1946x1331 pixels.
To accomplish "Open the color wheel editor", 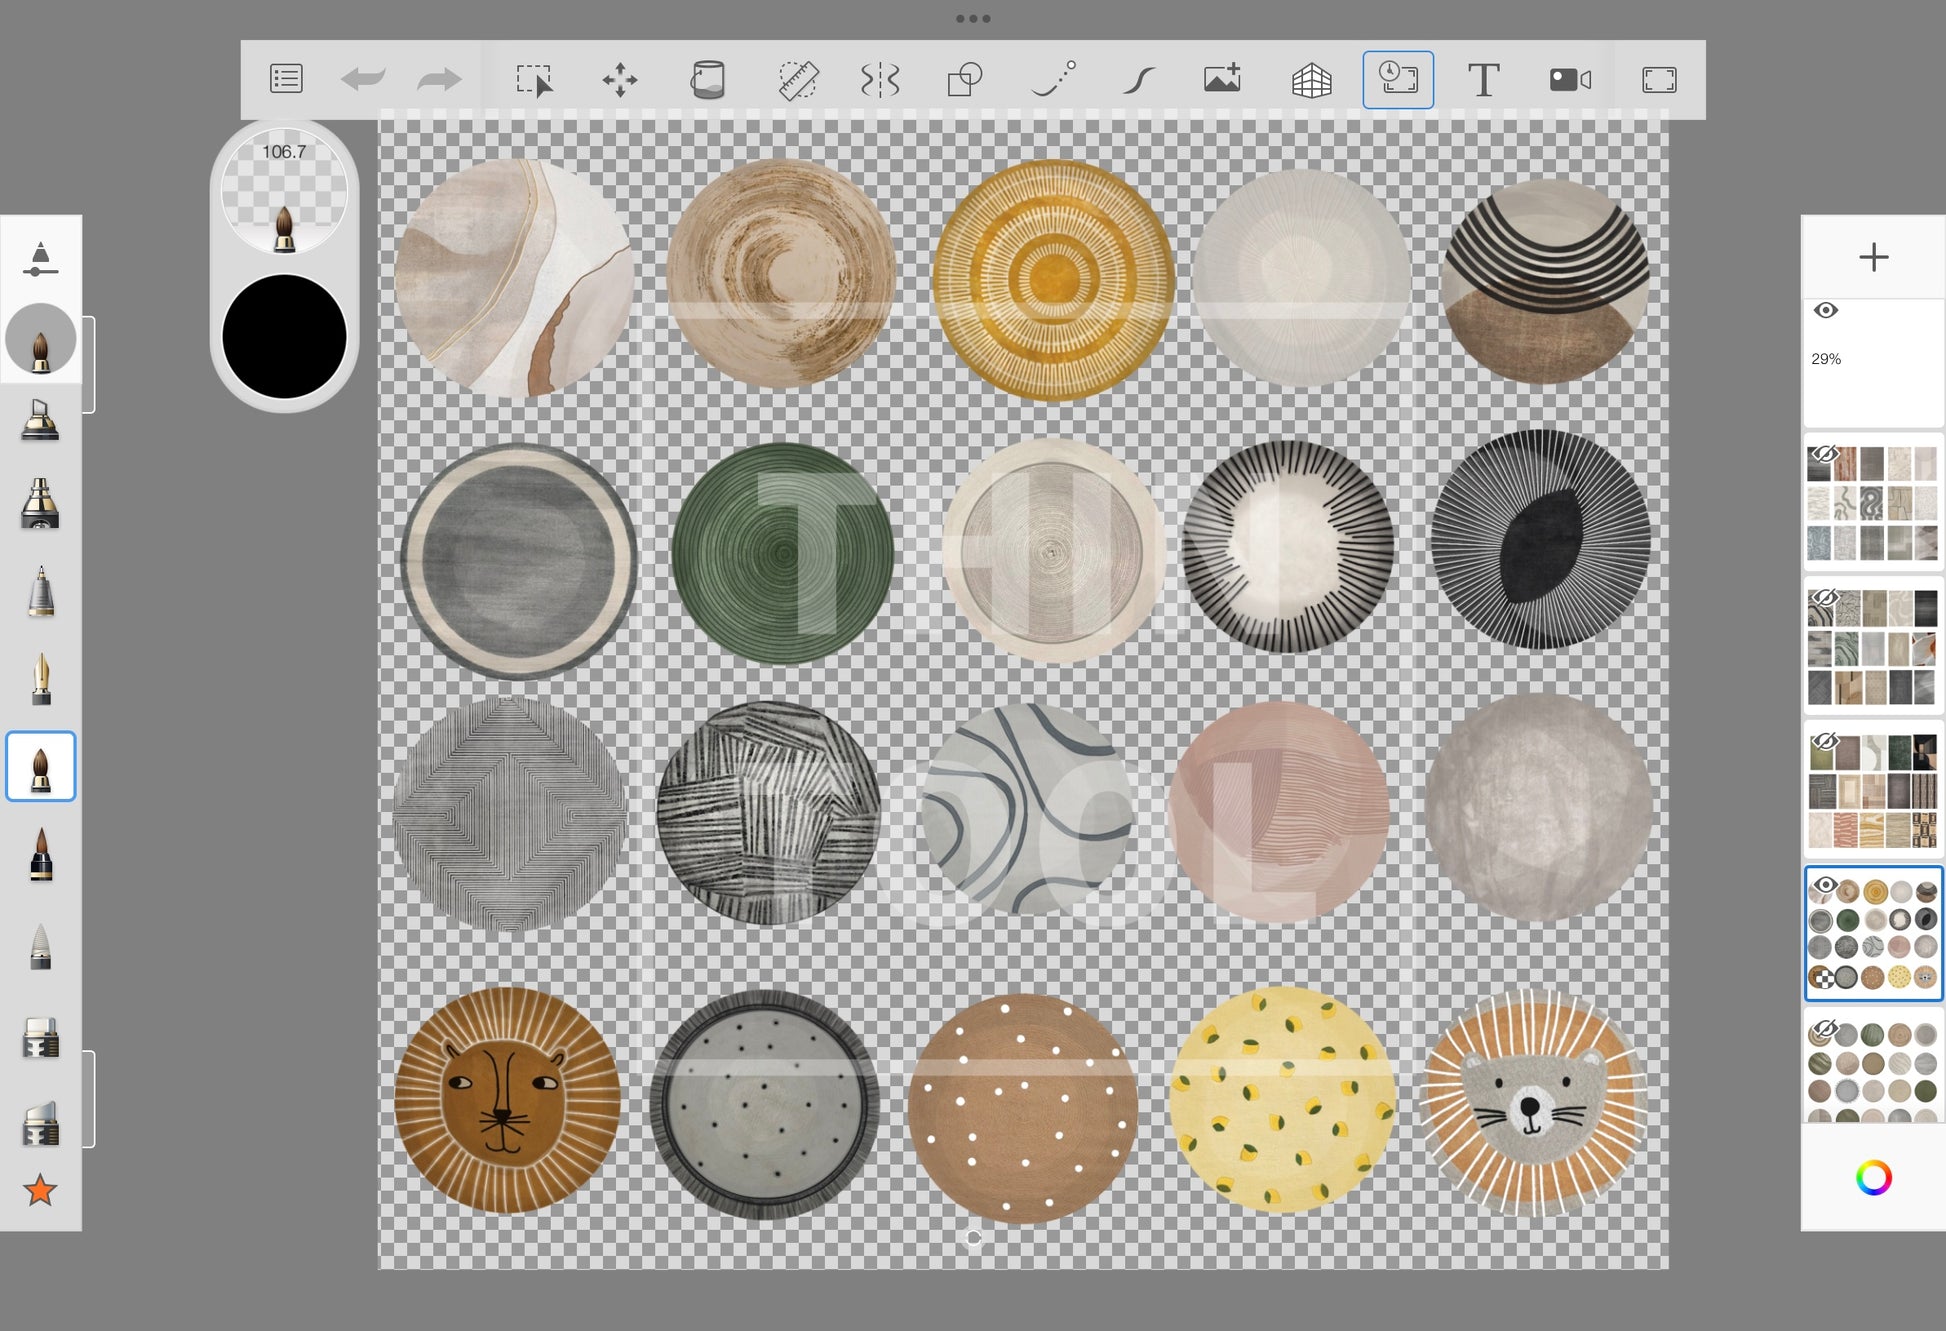I will click(x=1873, y=1177).
